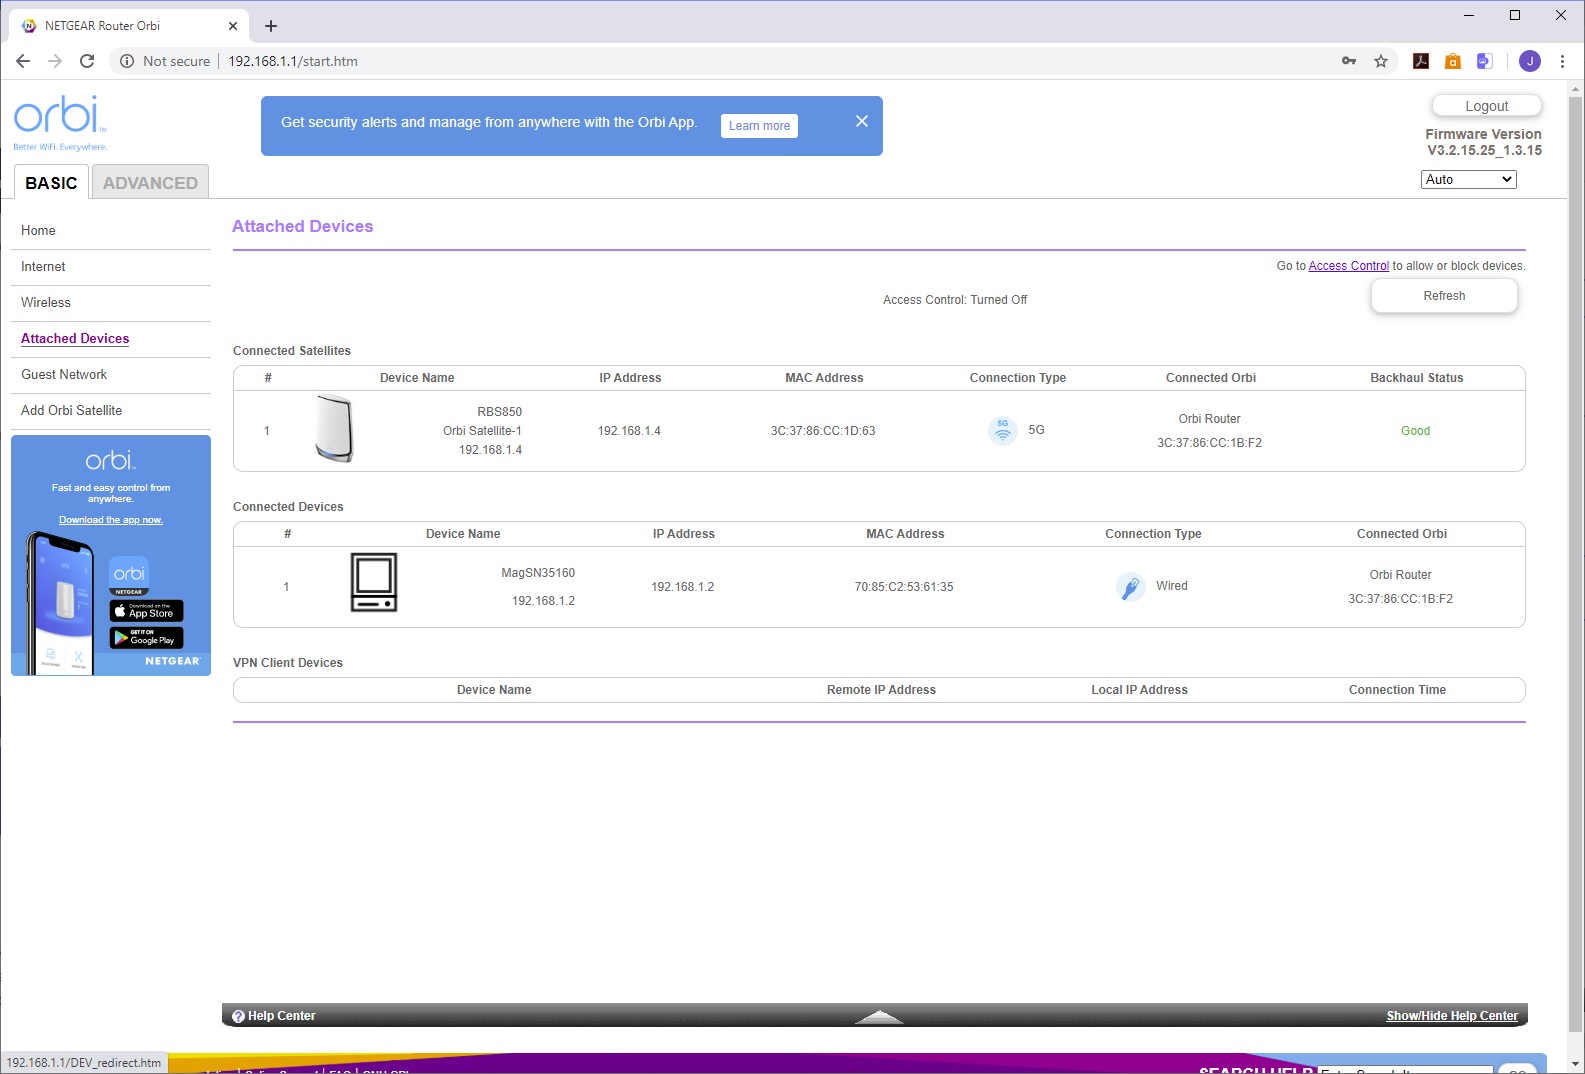Expand the Help Center panel arrow
Image resolution: width=1585 pixels, height=1074 pixels.
880,1017
